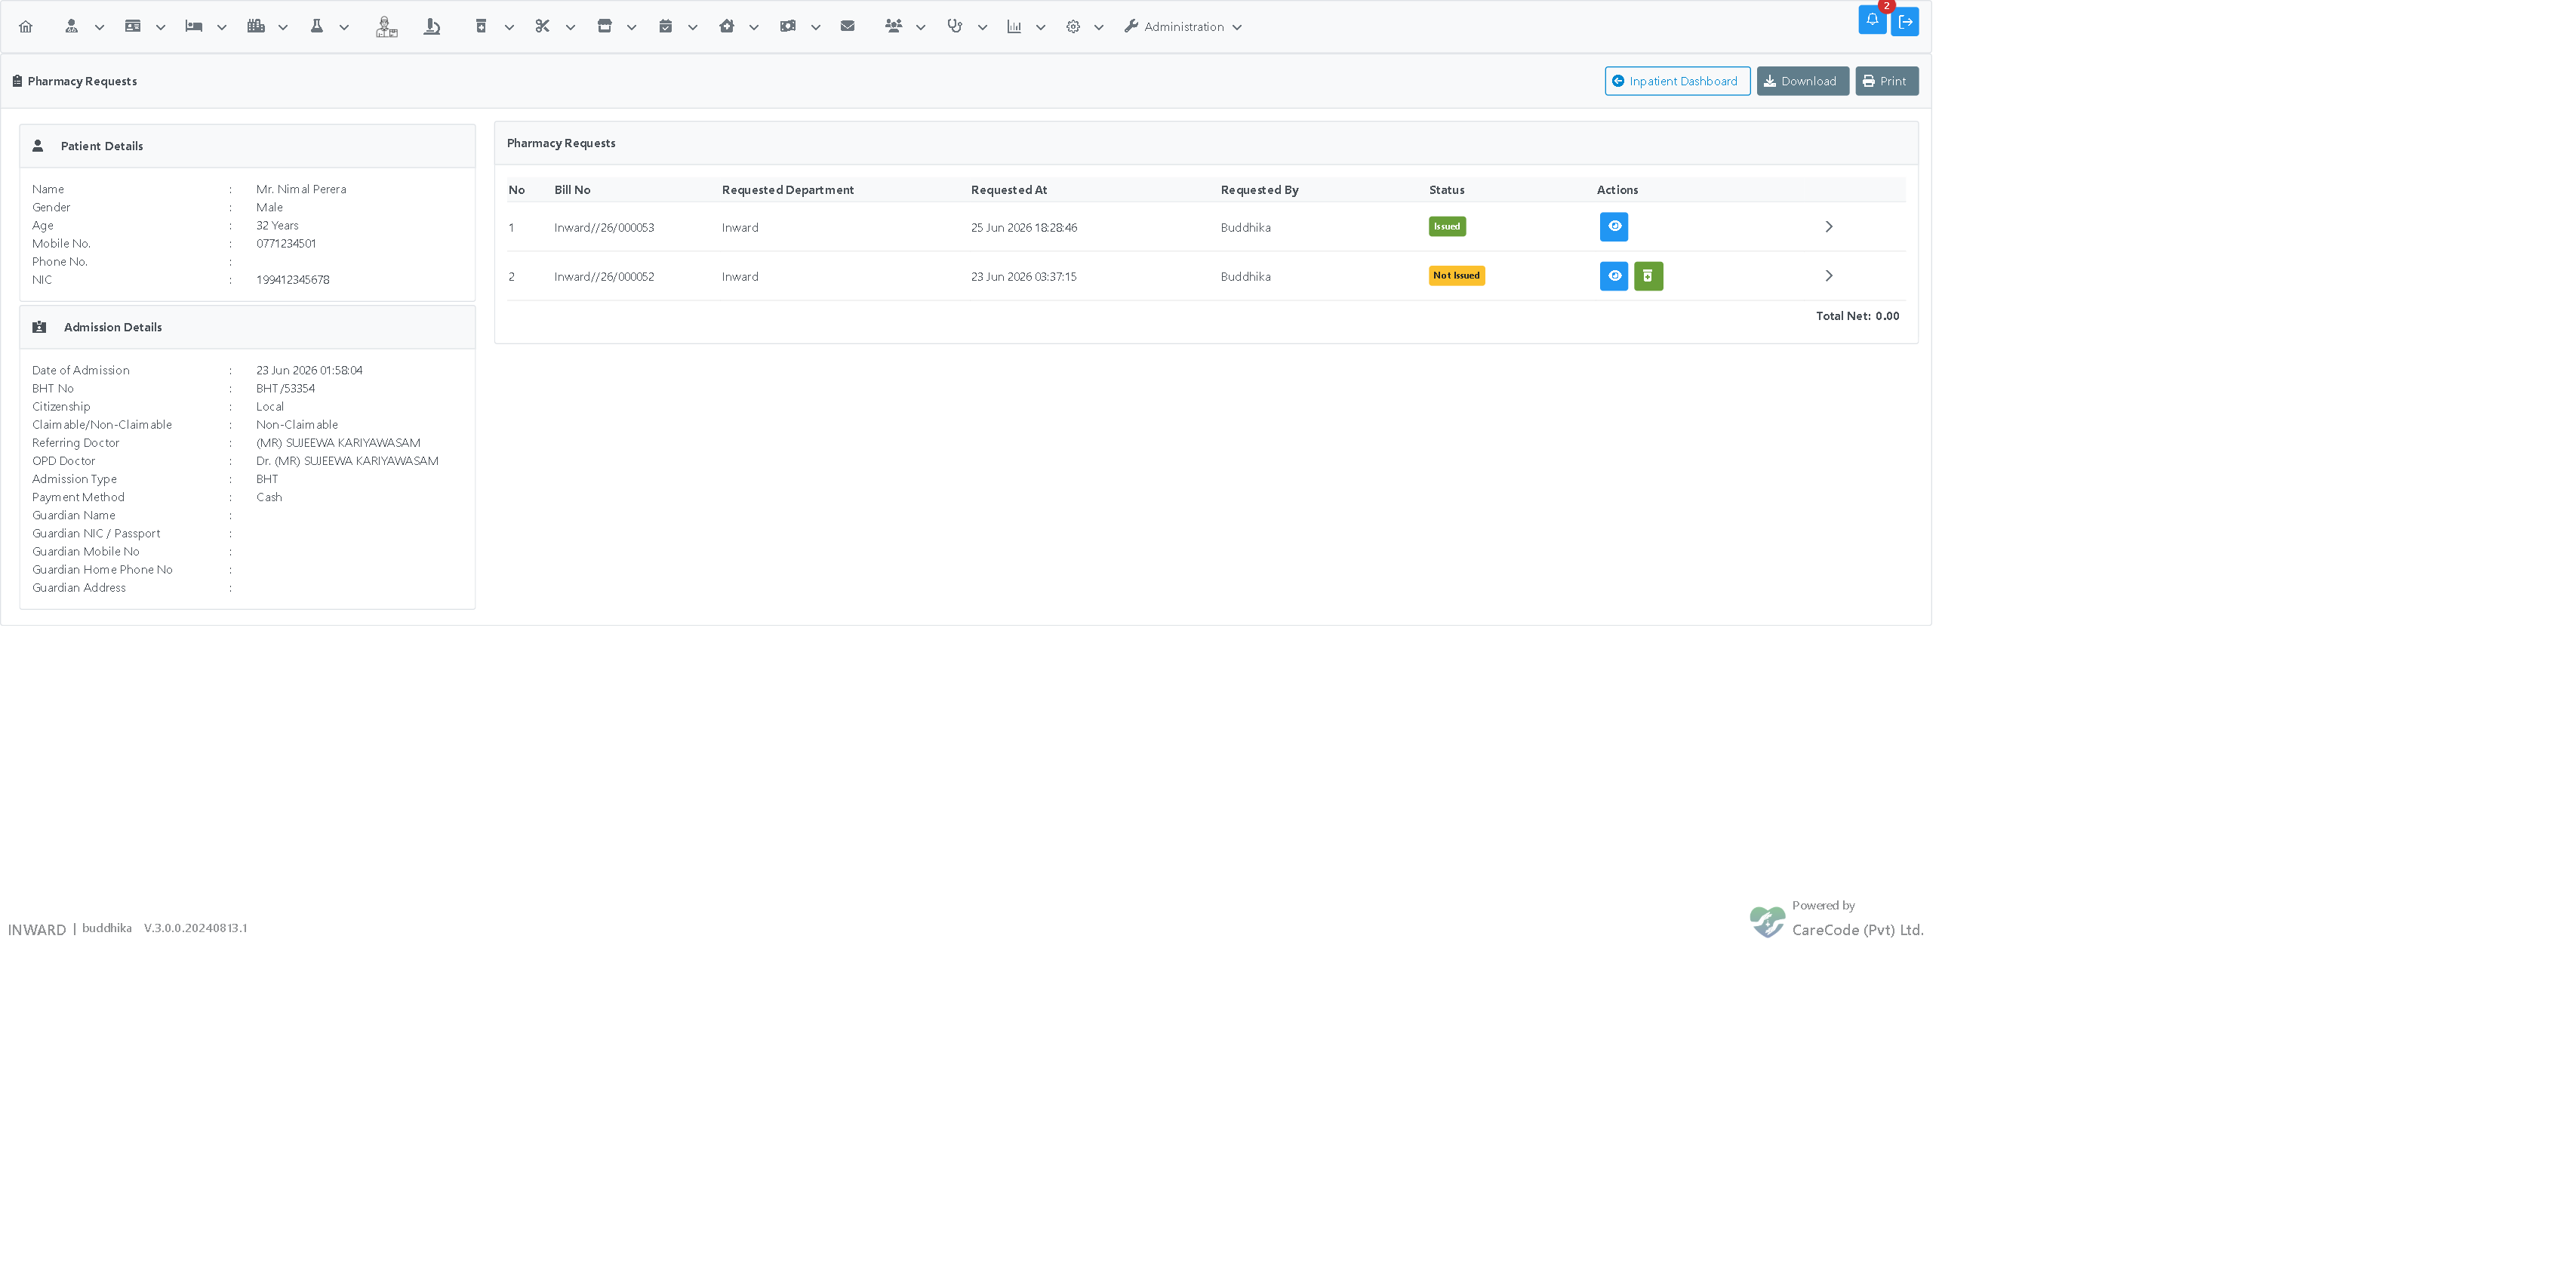Click the Download button

click(x=1802, y=81)
